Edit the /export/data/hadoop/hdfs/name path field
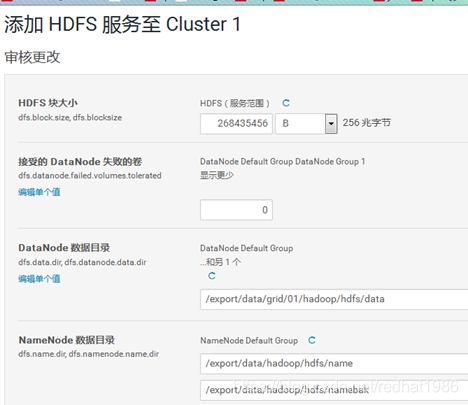 (334, 364)
